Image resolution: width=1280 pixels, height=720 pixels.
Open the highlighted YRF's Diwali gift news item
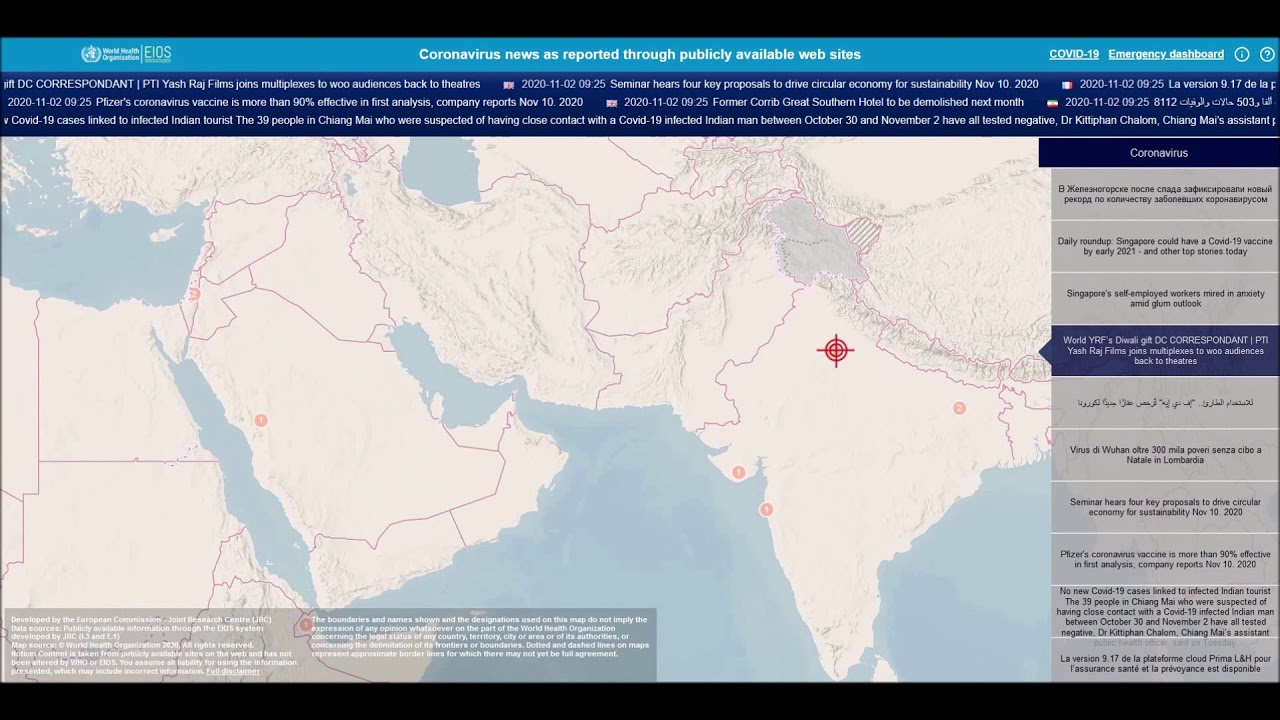tap(1165, 351)
